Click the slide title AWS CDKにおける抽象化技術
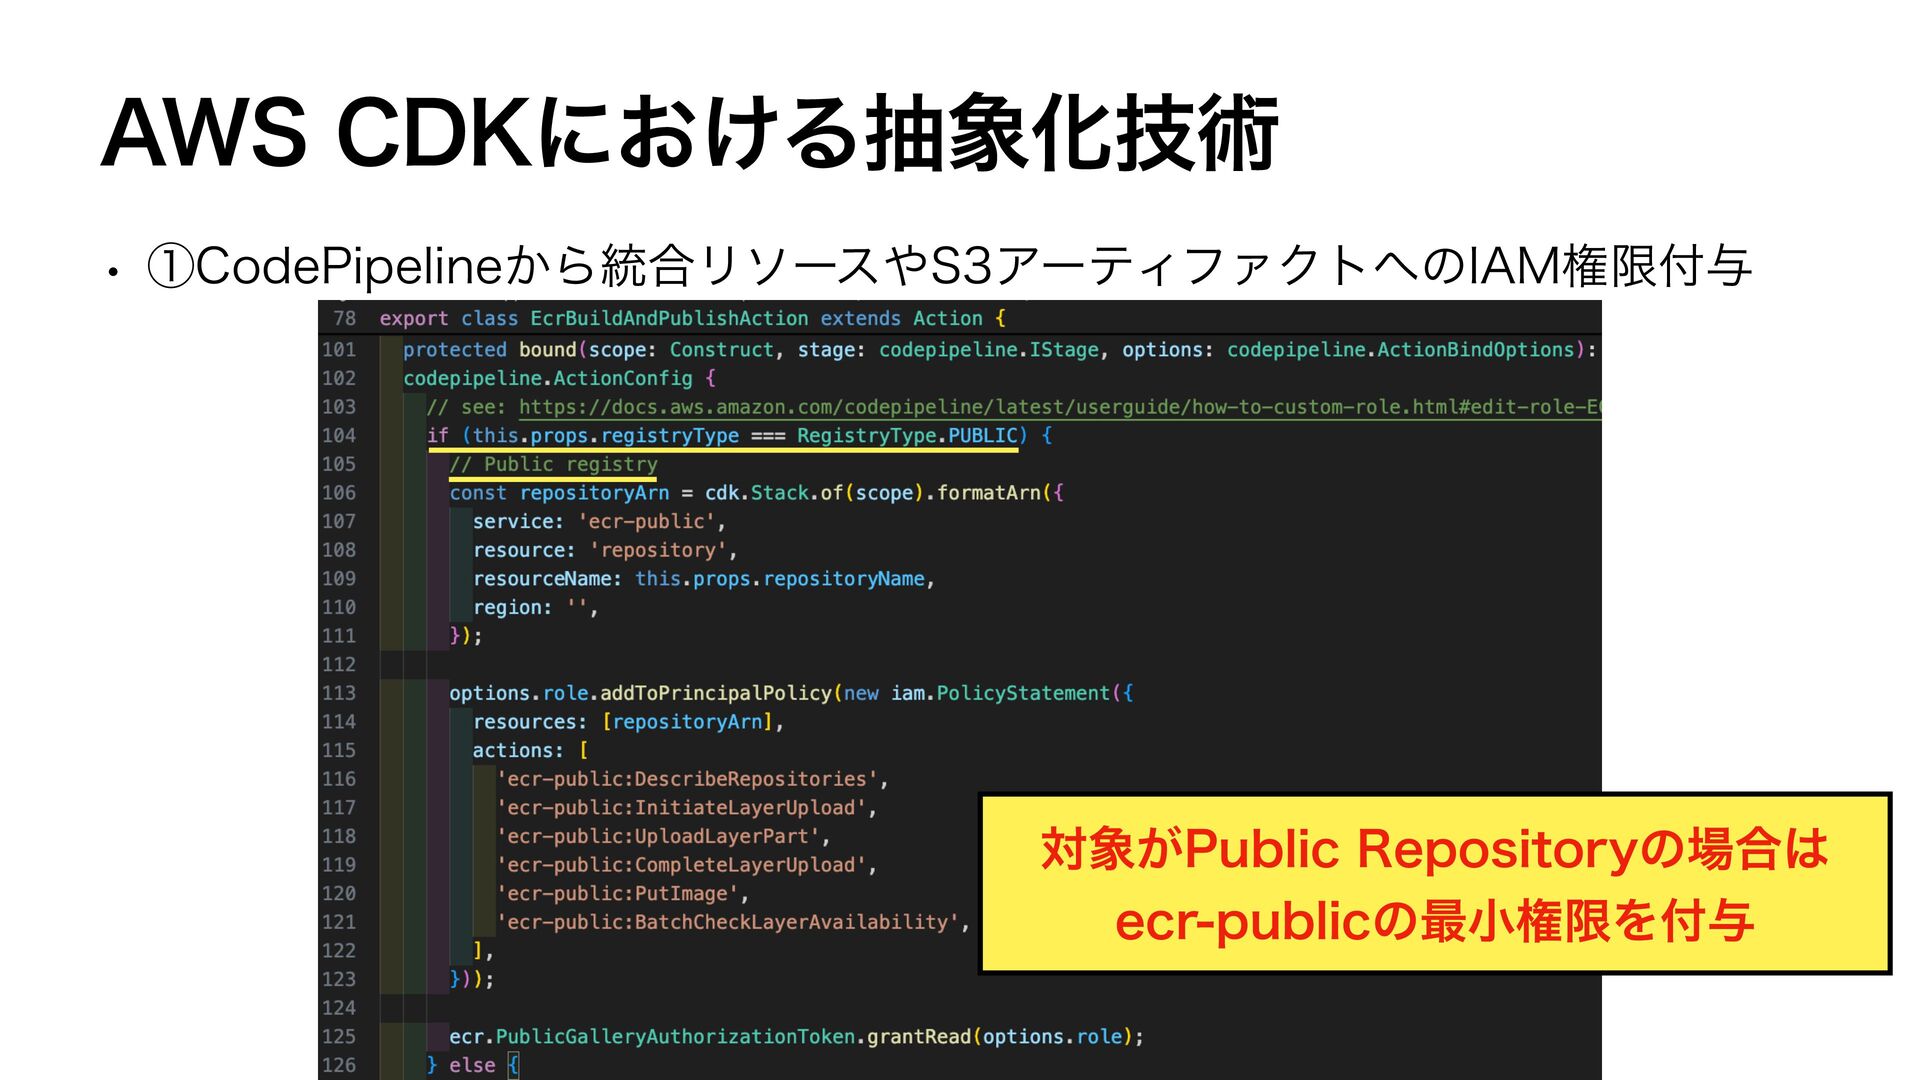 coord(690,134)
